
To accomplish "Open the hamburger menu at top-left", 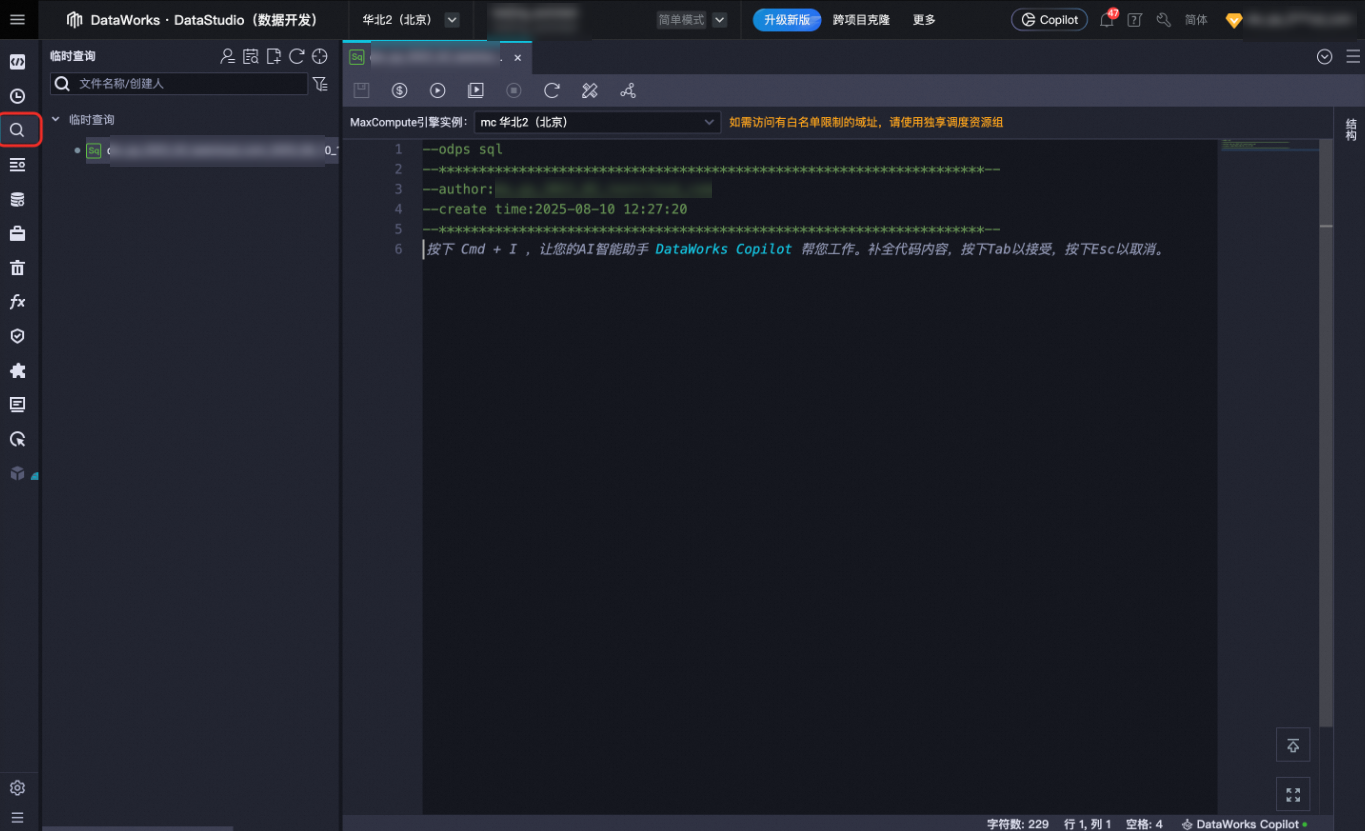I will click(x=17, y=19).
